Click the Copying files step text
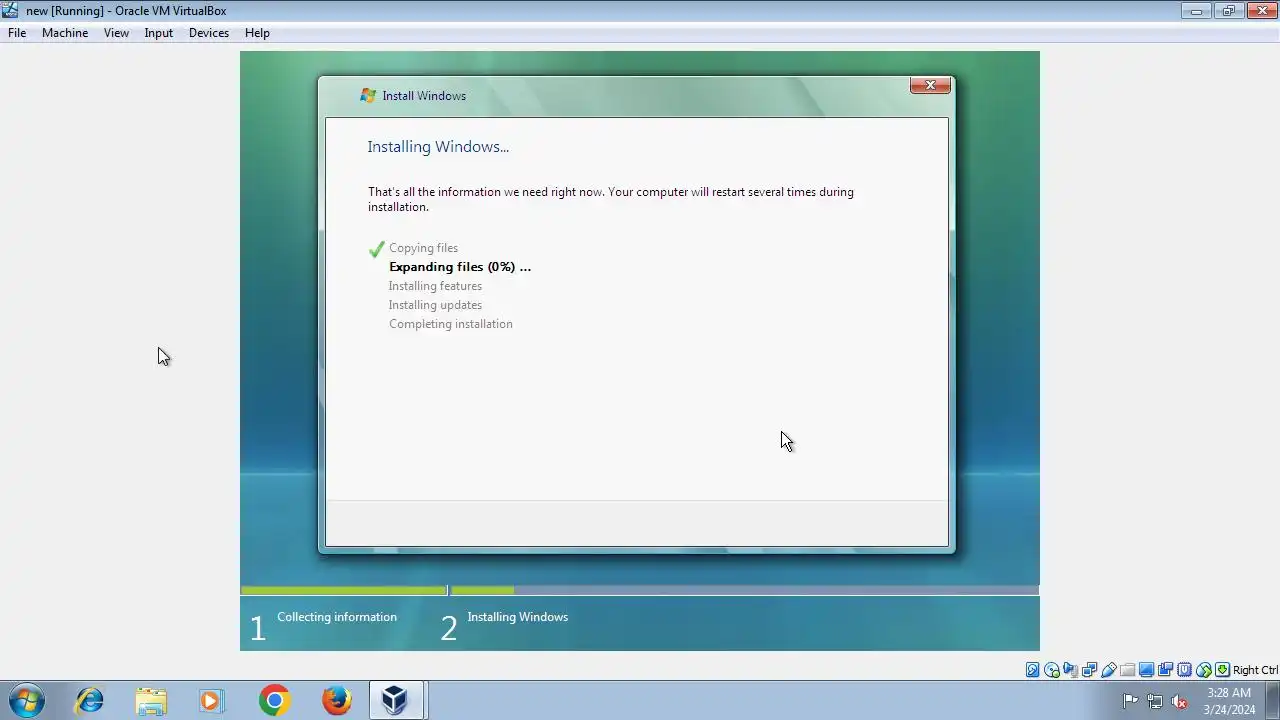Image resolution: width=1280 pixels, height=720 pixels. [423, 248]
